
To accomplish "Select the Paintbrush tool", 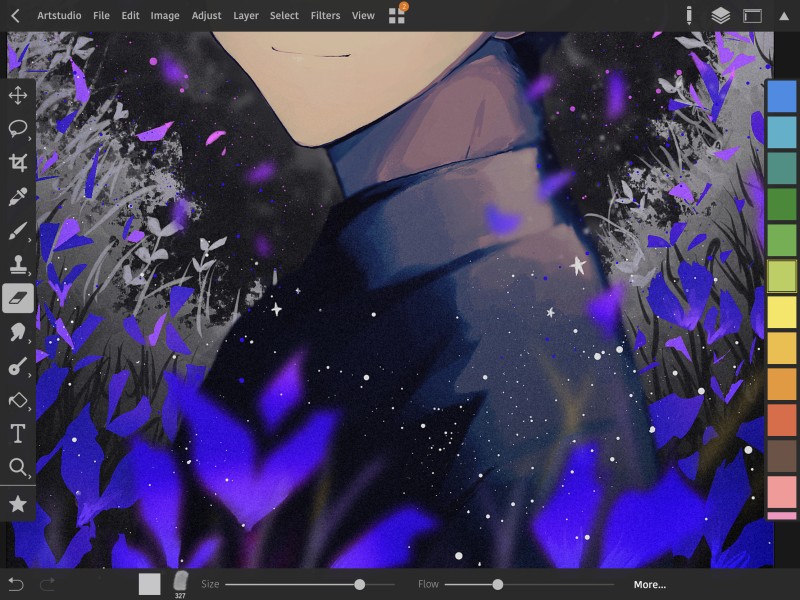I will click(x=18, y=231).
